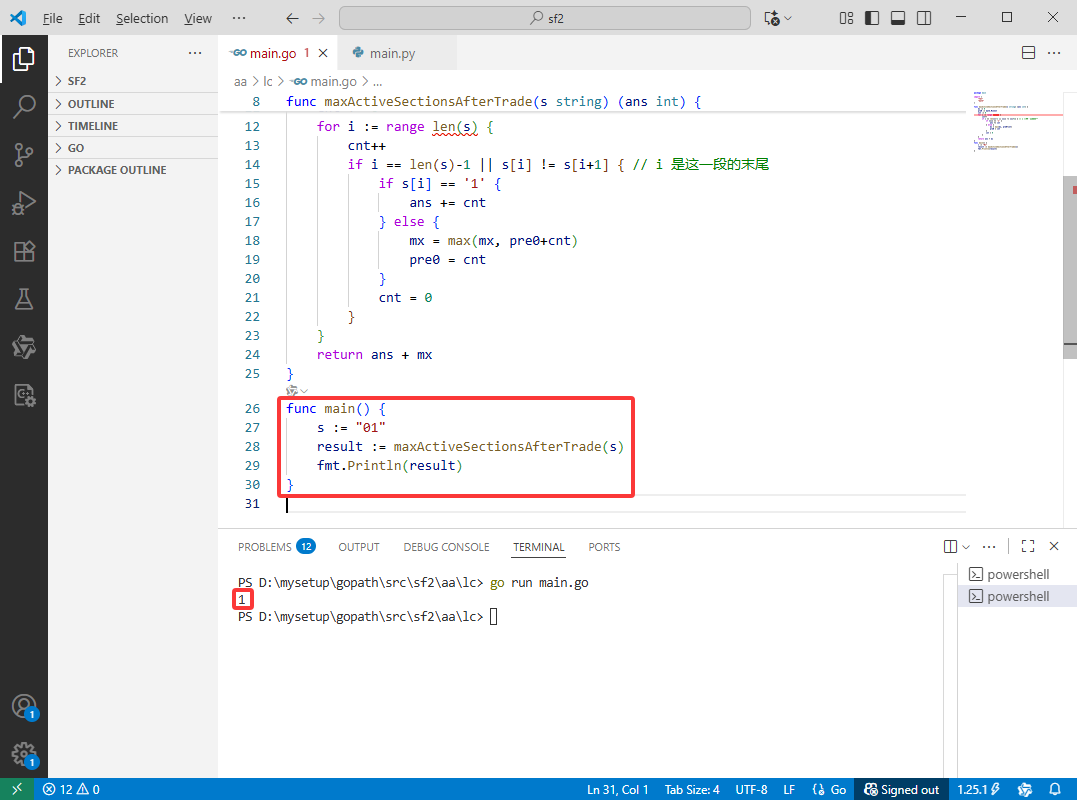
Task: Open the AI chat dropdown in title bar
Action: 788,19
